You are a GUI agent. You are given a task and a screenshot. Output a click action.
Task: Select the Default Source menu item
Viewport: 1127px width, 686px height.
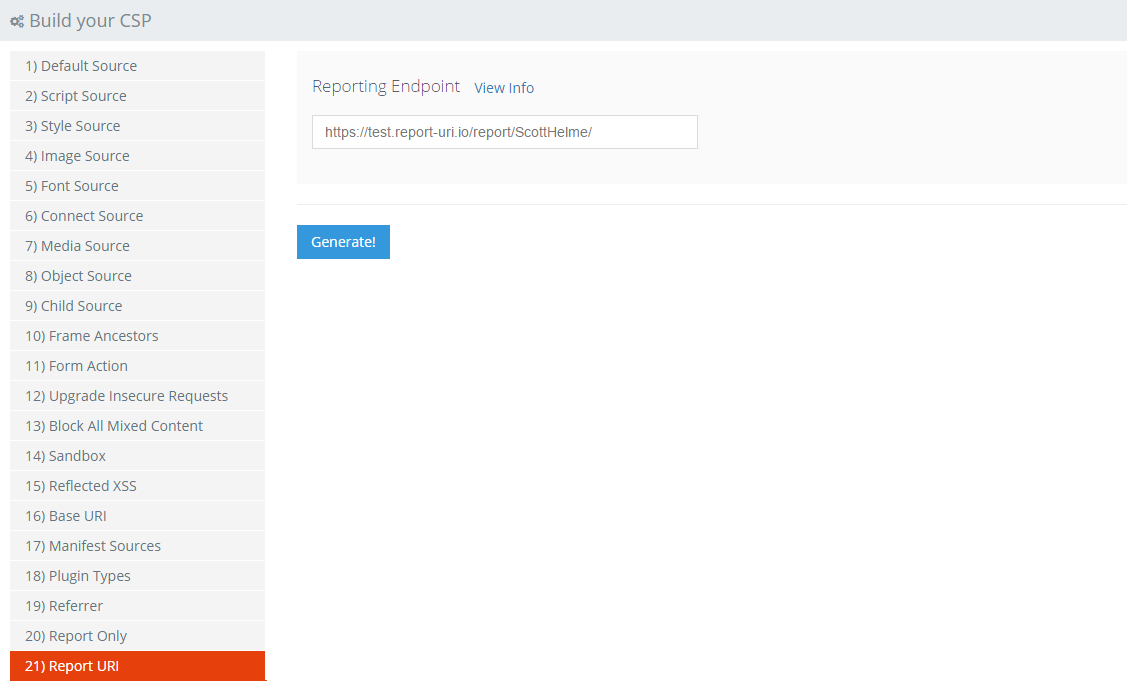click(x=137, y=66)
